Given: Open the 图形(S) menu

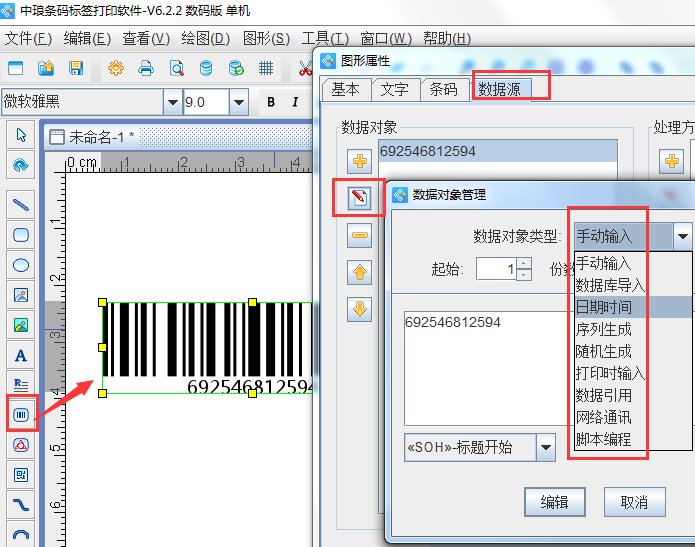Looking at the screenshot, I should point(266,39).
